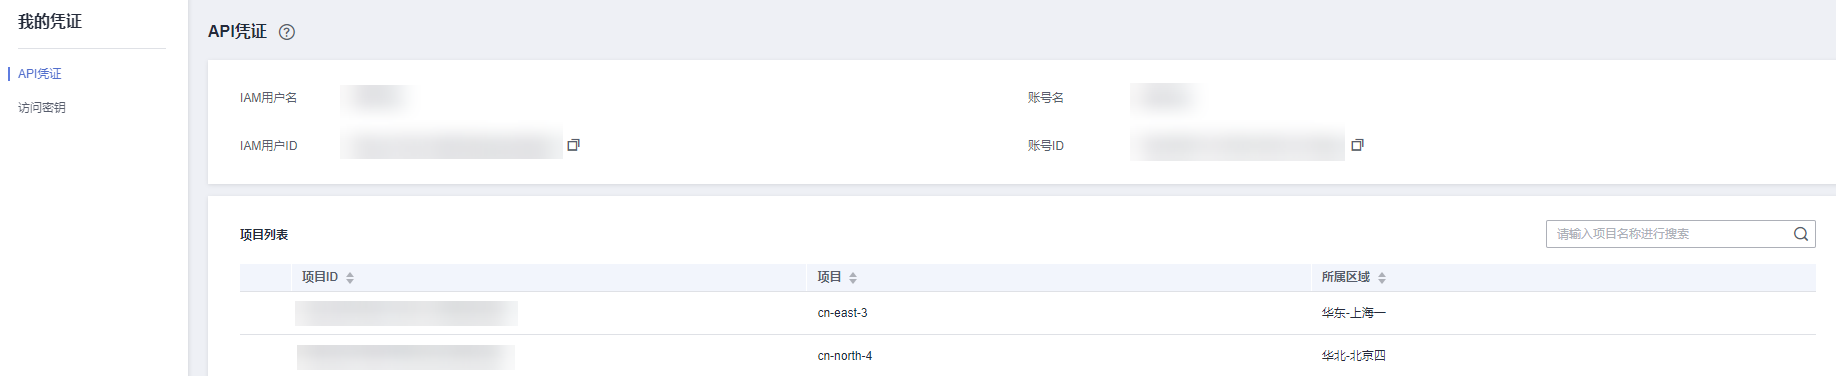This screenshot has width=1836, height=376.
Task: Select the 华北-北京四 region cell
Action: (x=1353, y=356)
